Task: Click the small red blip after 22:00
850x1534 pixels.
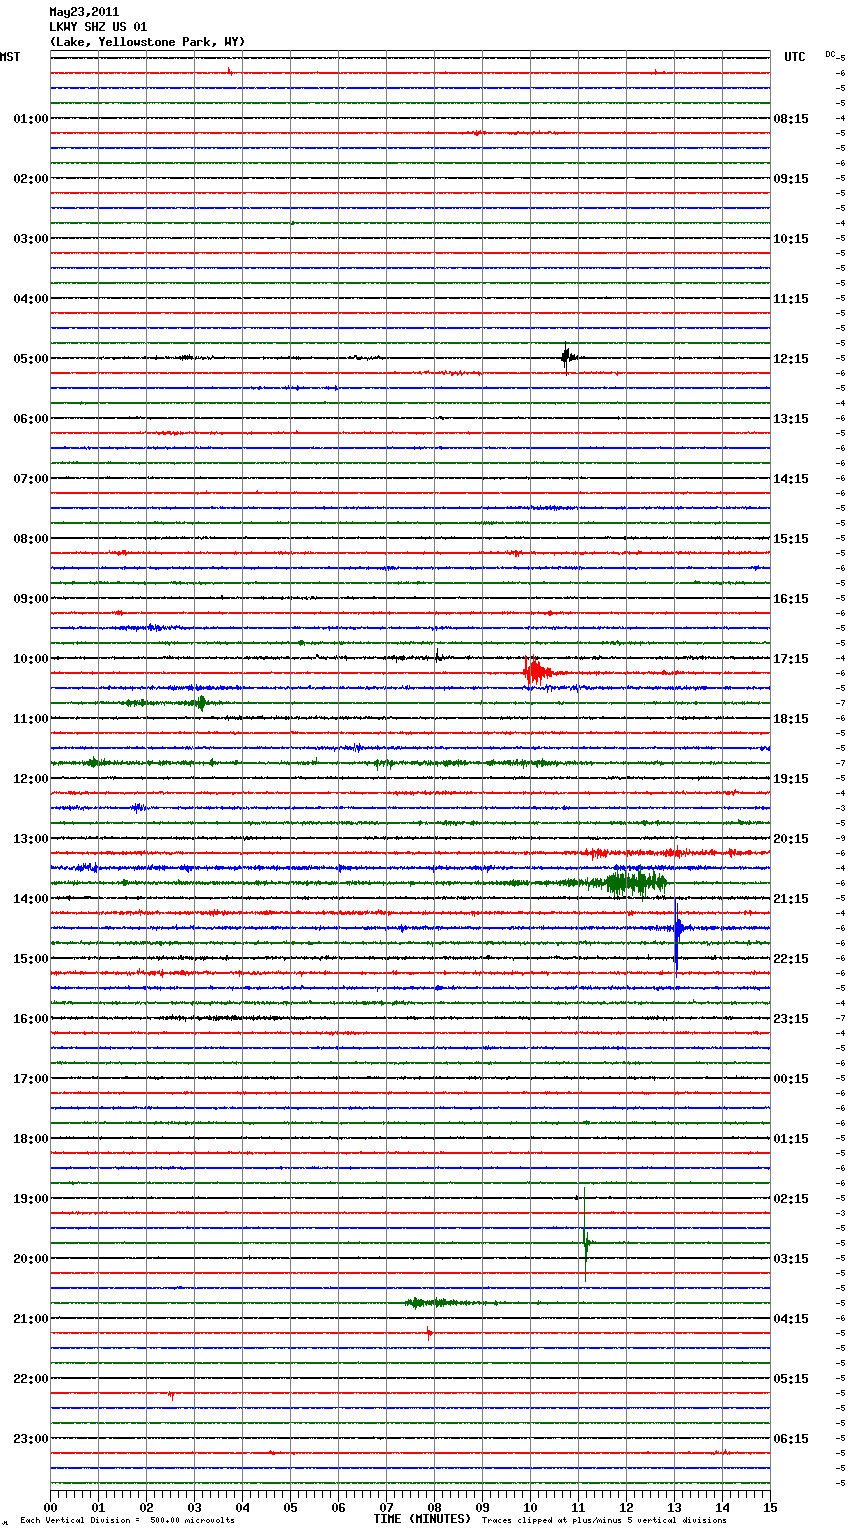Action: [171, 1394]
